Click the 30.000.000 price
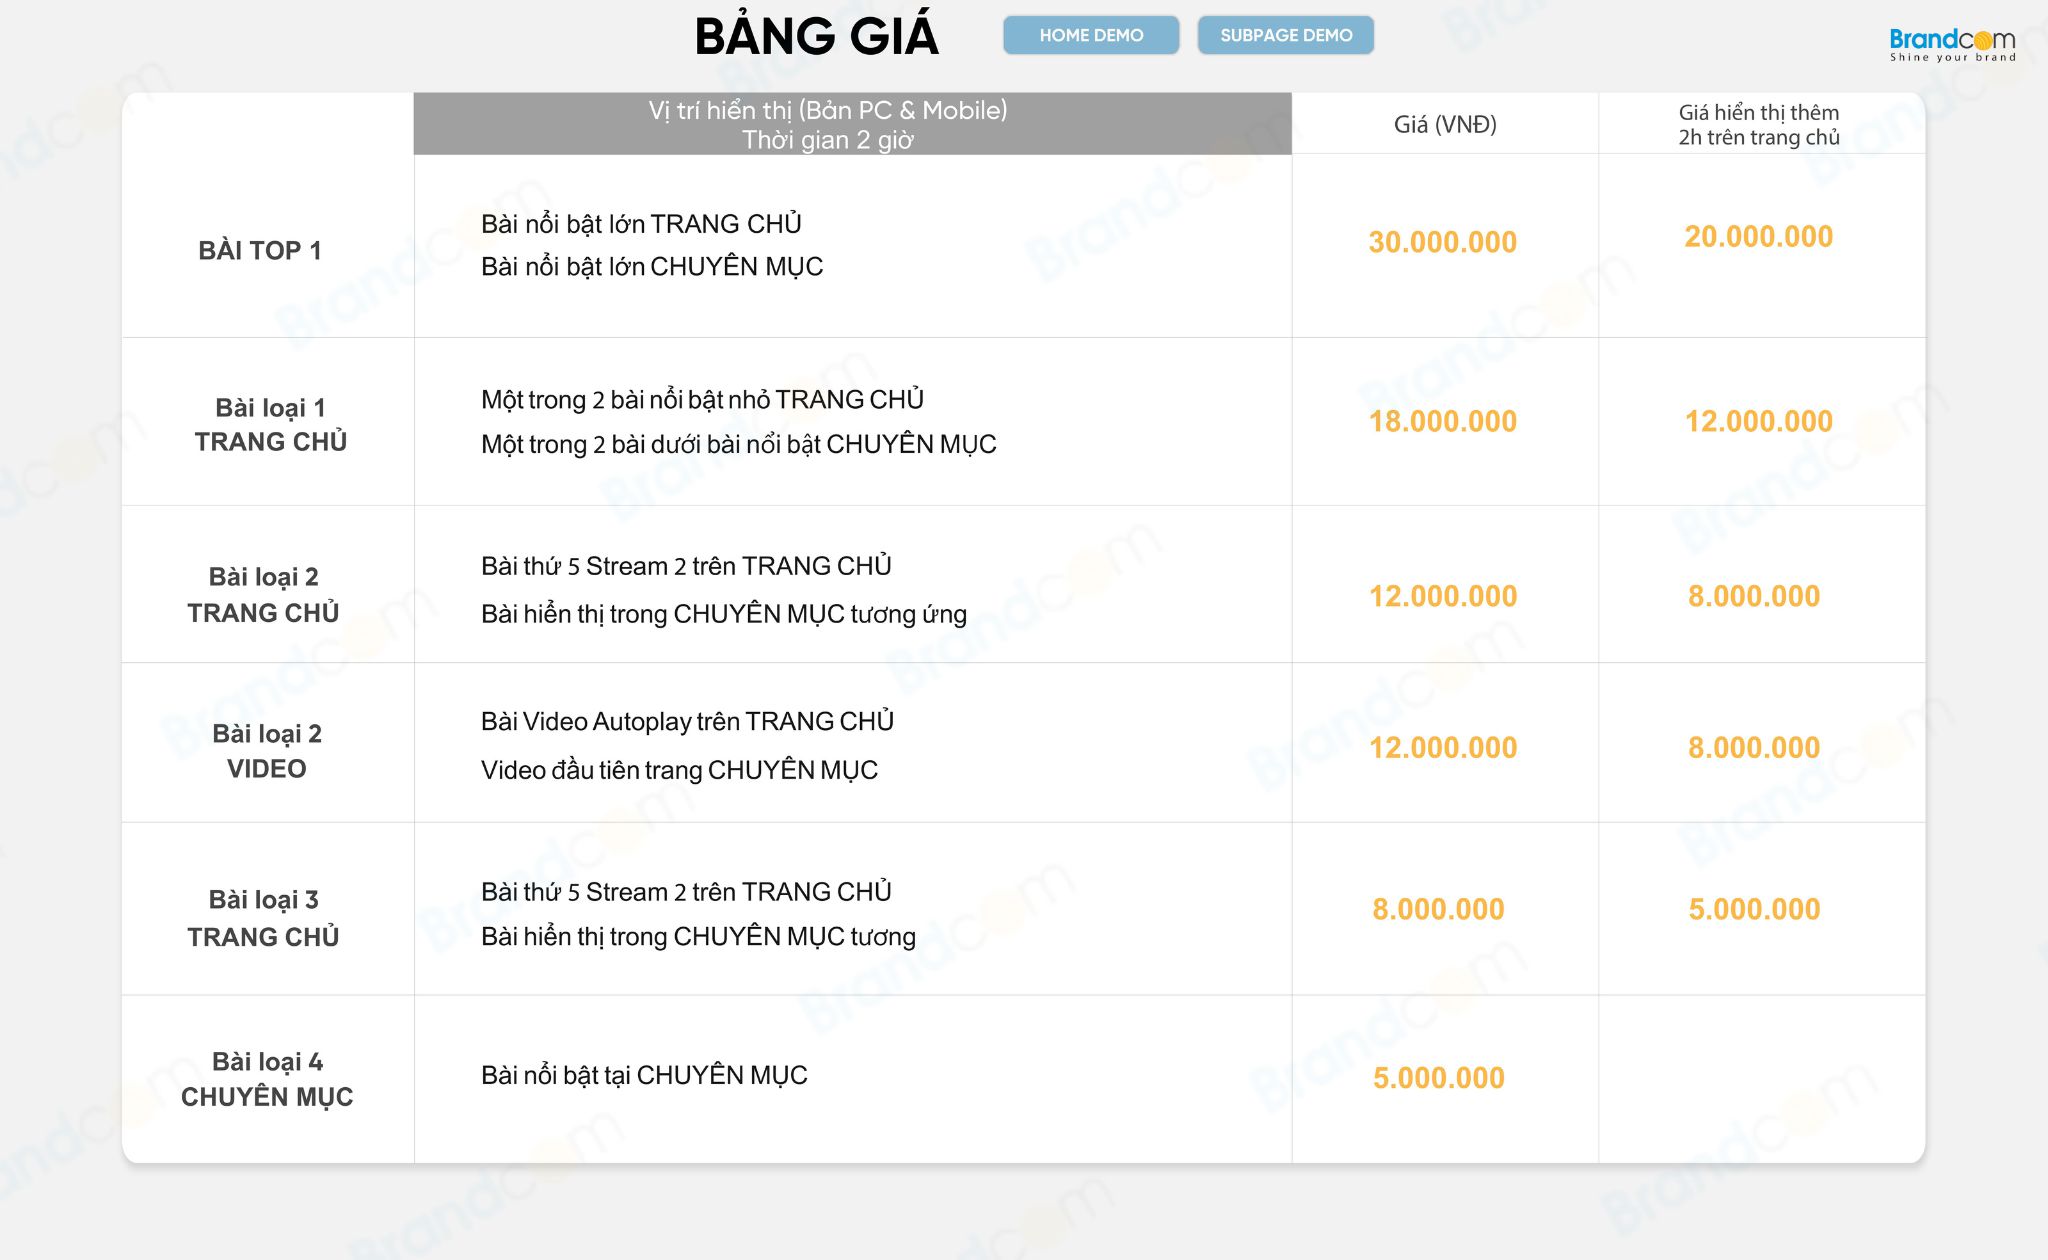Viewport: 2048px width, 1260px height. click(1442, 241)
